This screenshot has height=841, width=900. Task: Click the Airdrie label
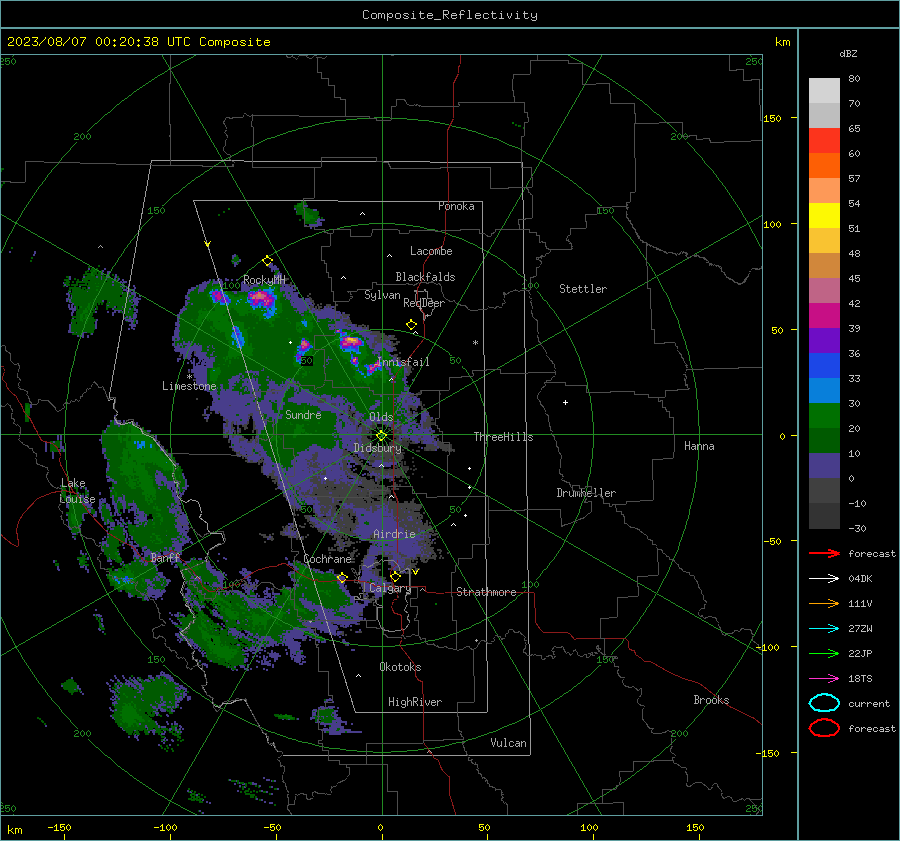point(394,534)
